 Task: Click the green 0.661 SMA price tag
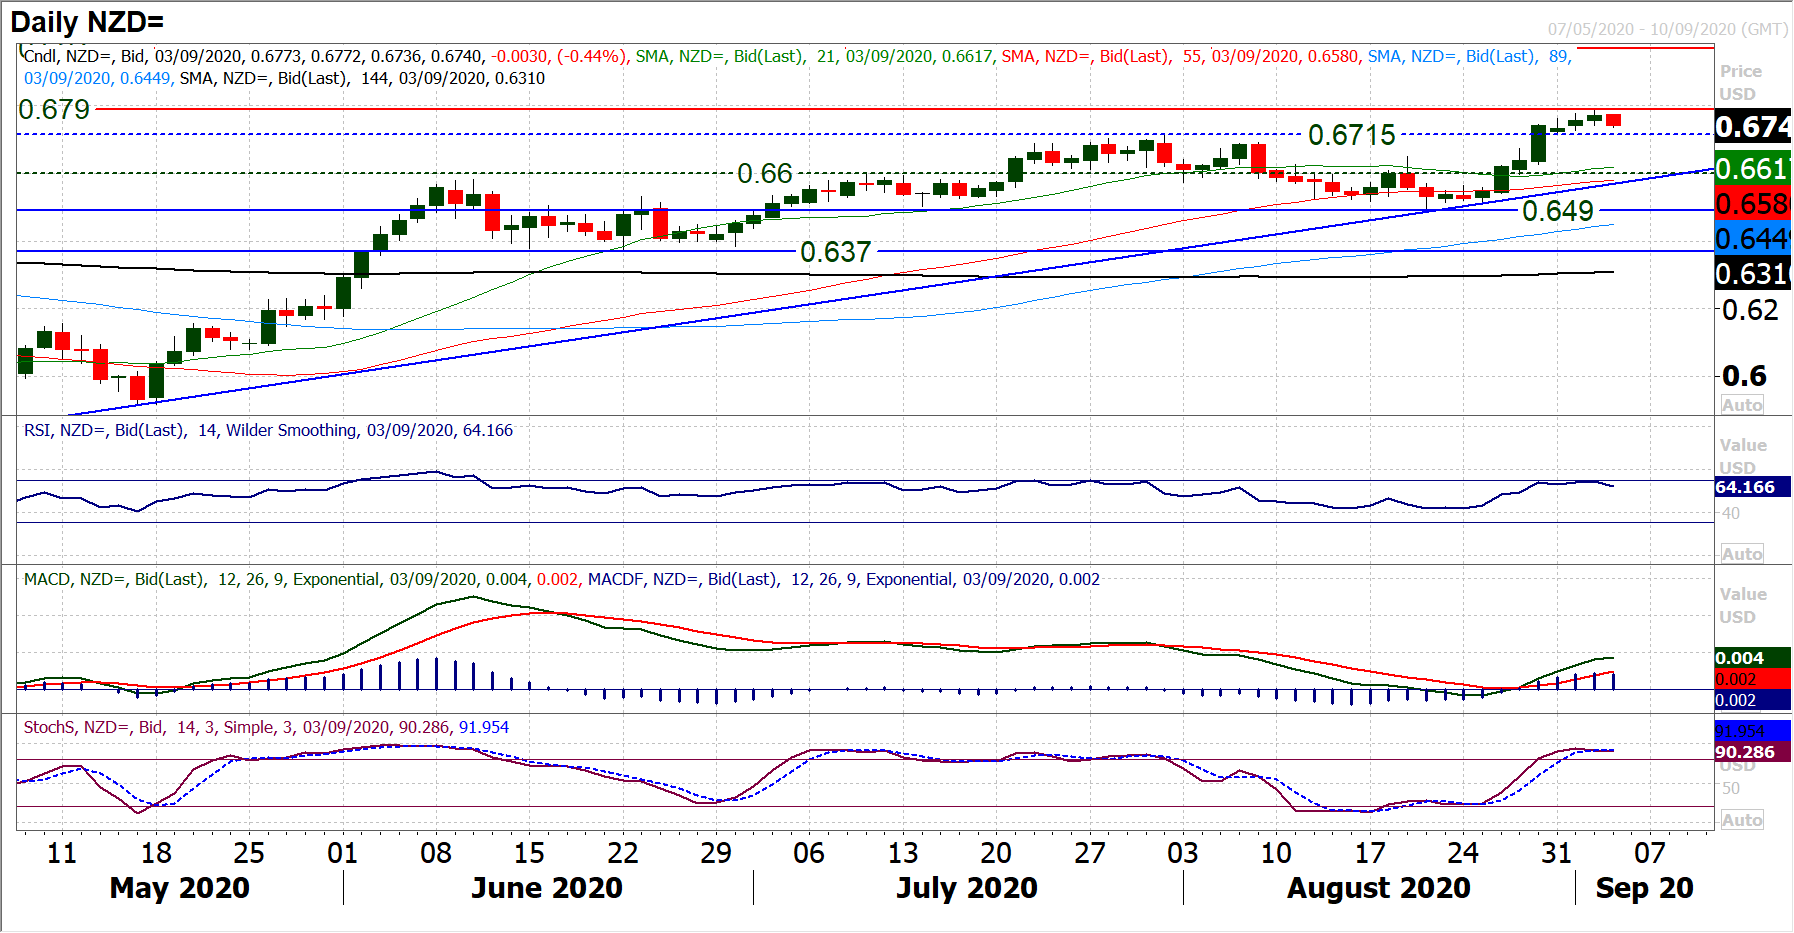[x=1752, y=168]
